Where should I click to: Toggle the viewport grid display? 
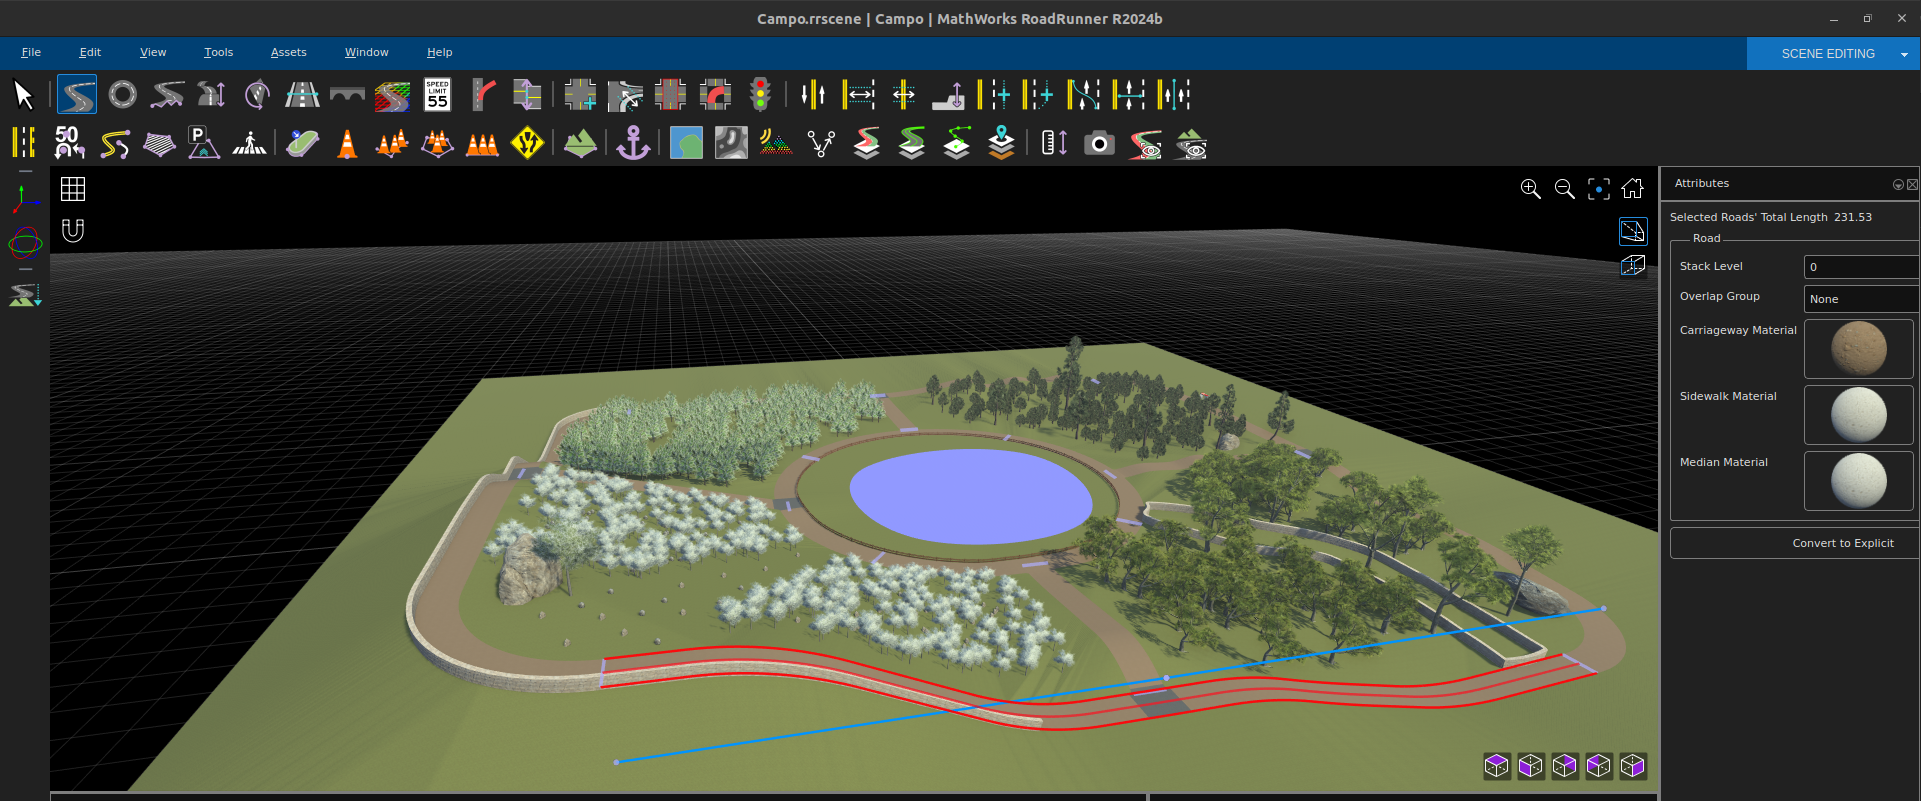click(73, 189)
